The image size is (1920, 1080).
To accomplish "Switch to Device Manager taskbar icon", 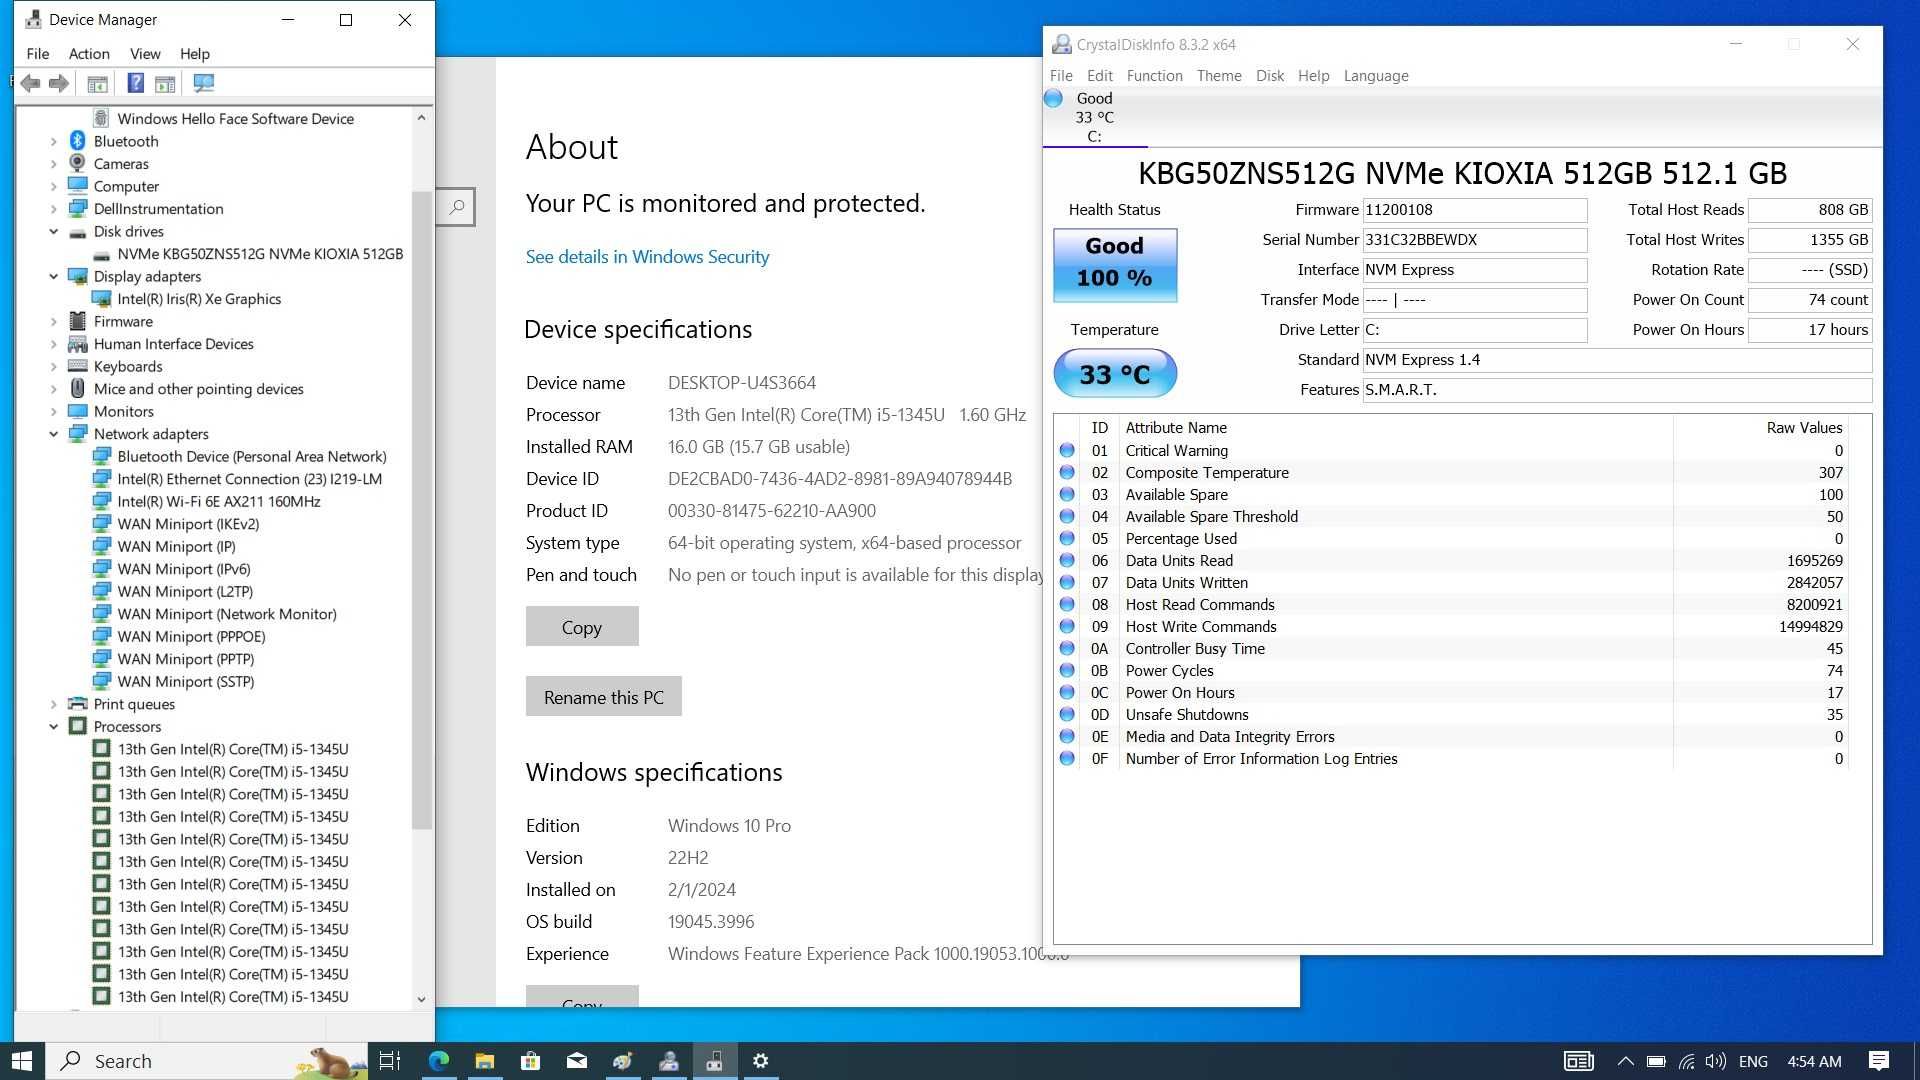I will click(714, 1061).
